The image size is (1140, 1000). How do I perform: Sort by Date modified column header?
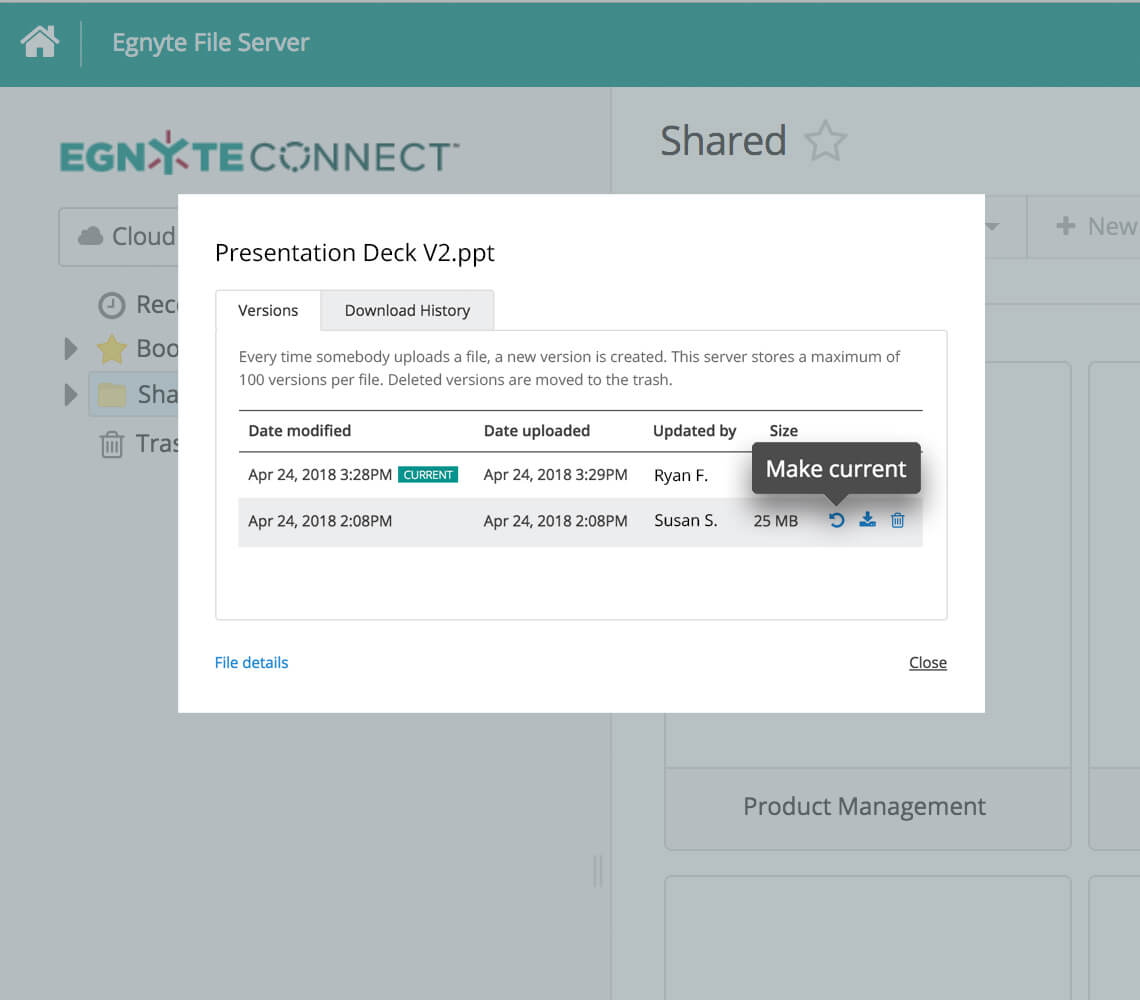click(x=300, y=431)
